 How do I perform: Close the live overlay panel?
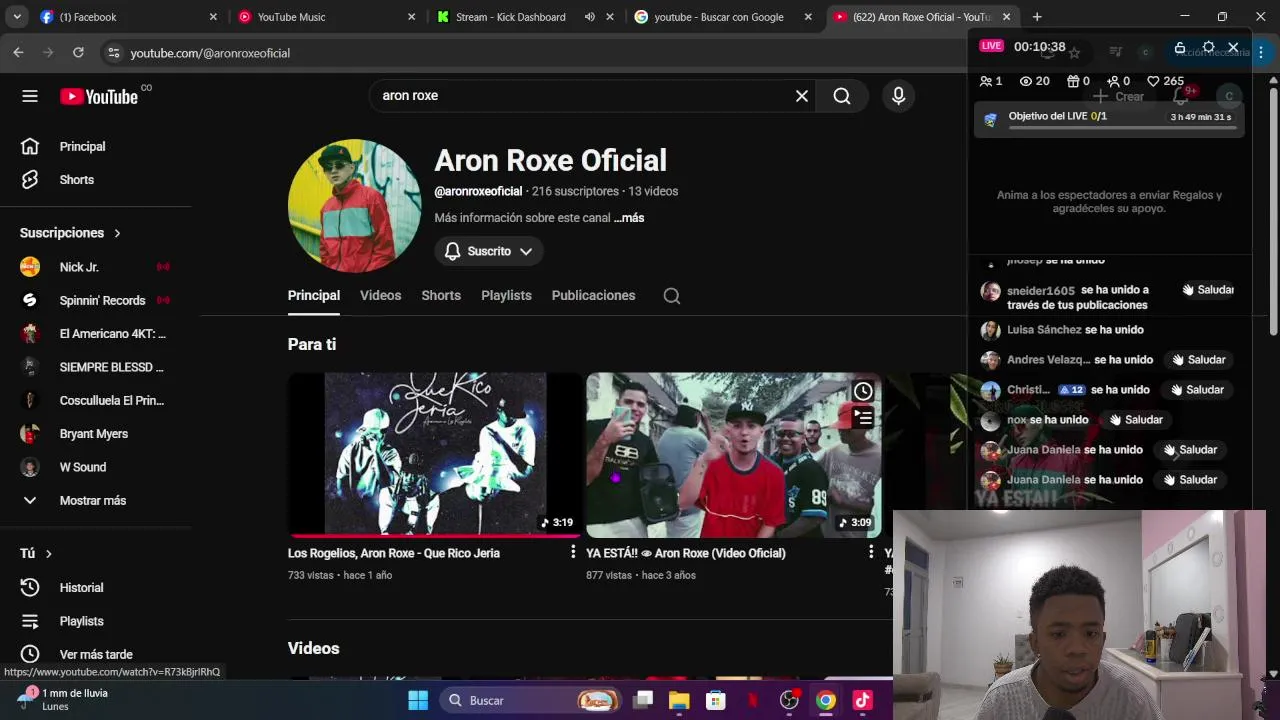(1233, 48)
